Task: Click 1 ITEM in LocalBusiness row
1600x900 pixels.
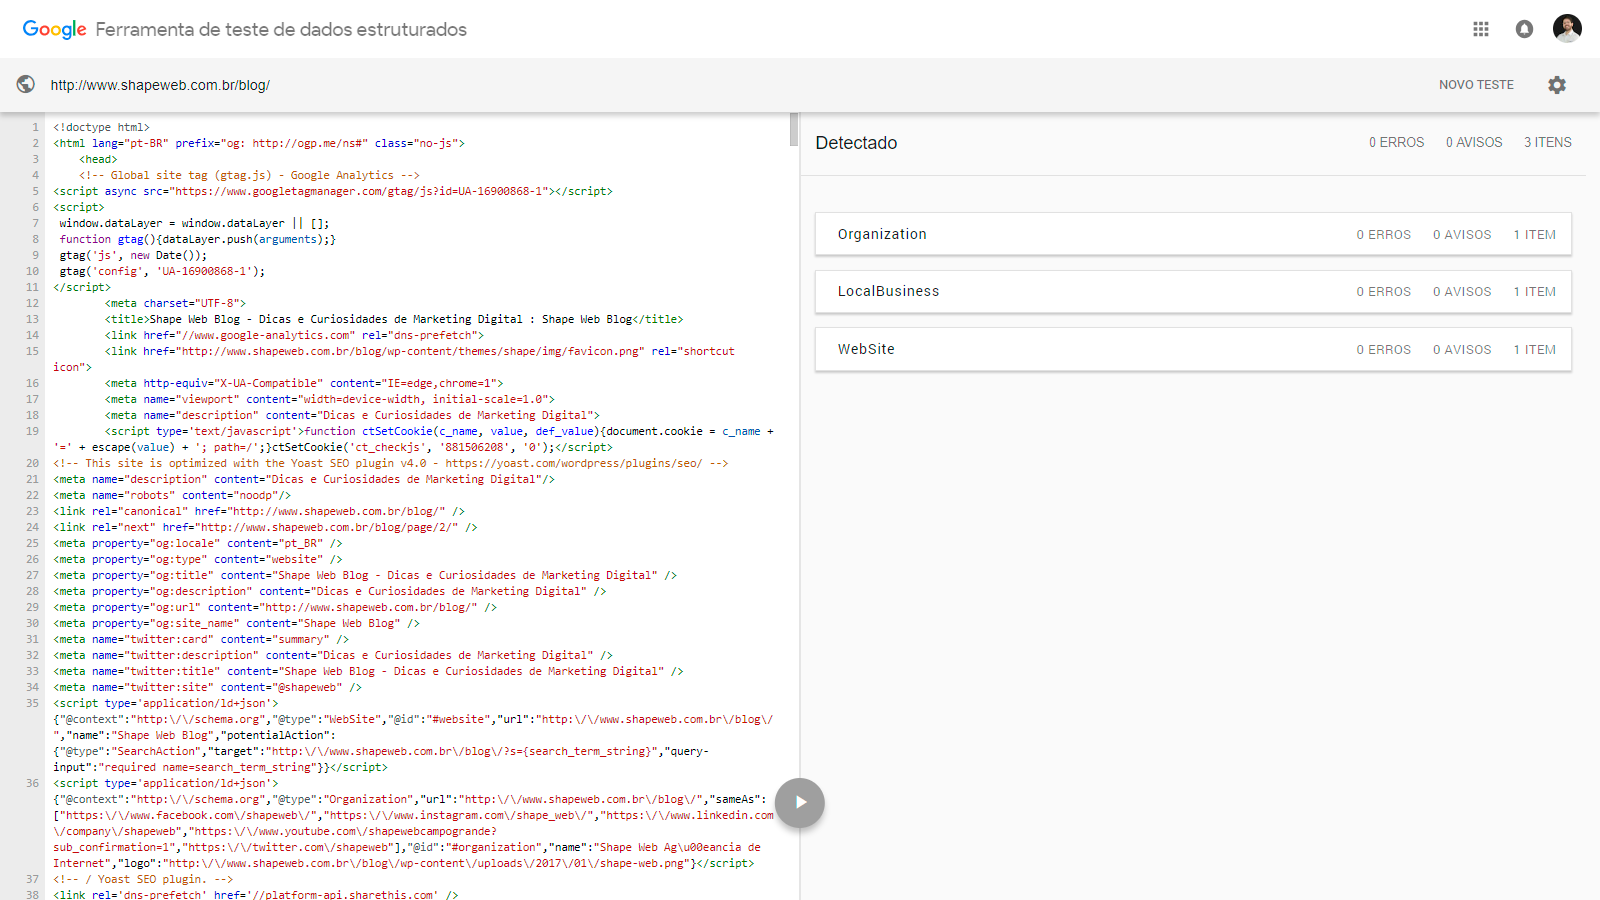Action: click(1534, 291)
